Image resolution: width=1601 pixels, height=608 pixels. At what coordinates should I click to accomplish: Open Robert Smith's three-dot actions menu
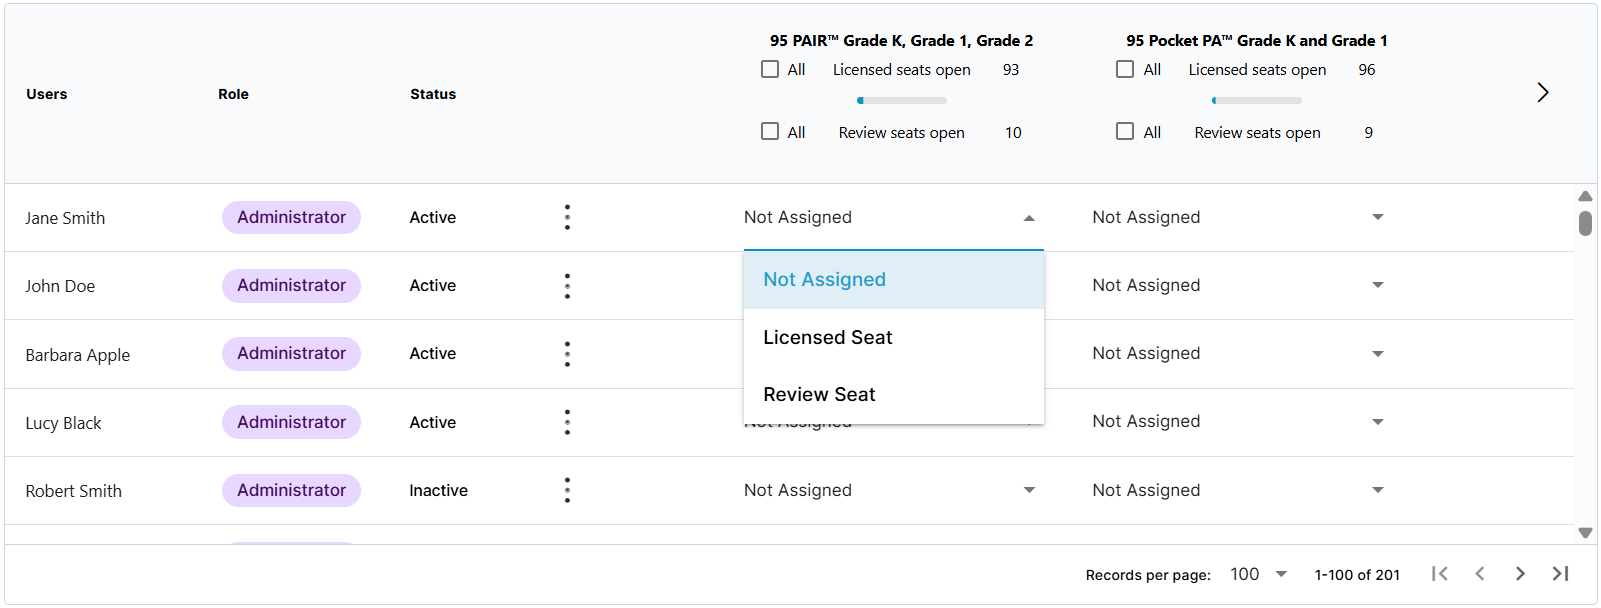[567, 490]
